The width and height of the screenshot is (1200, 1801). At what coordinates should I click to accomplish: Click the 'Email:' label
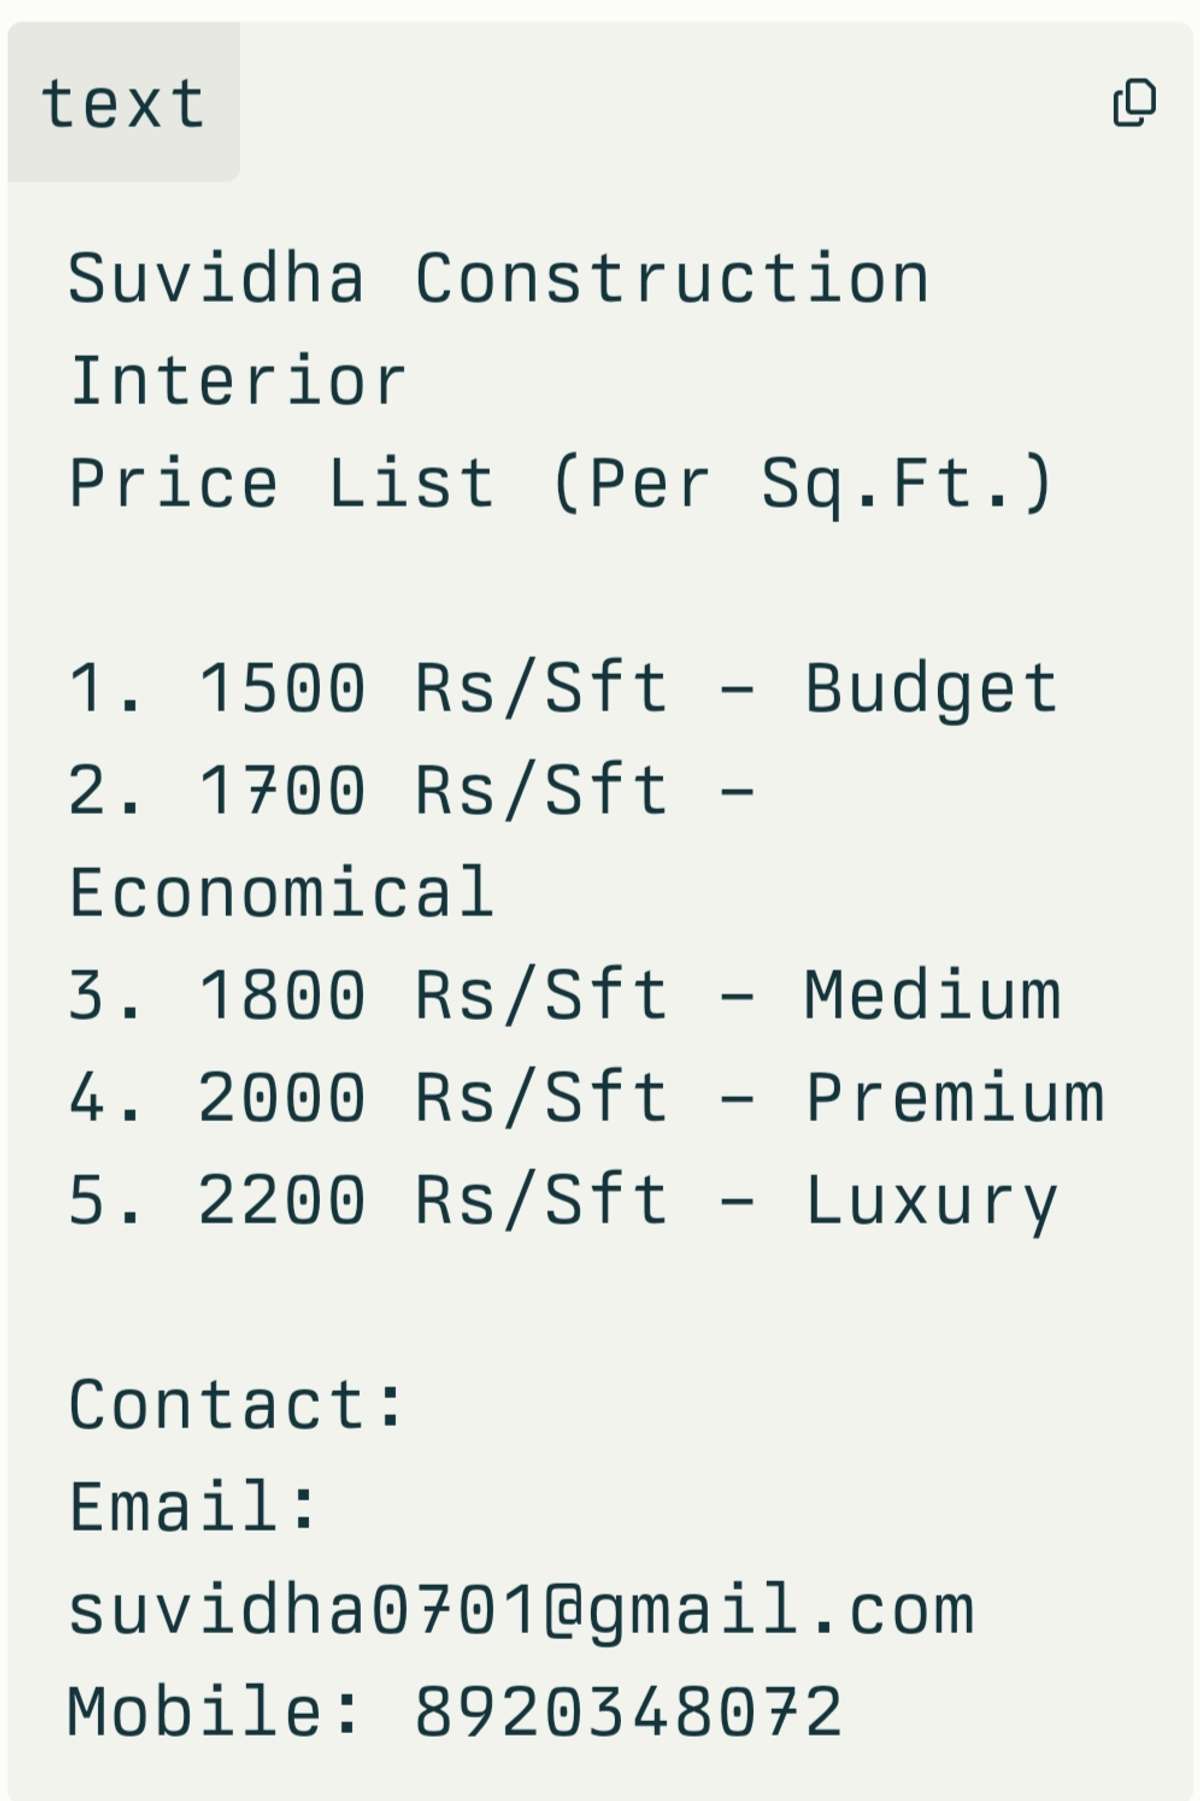tap(192, 1507)
